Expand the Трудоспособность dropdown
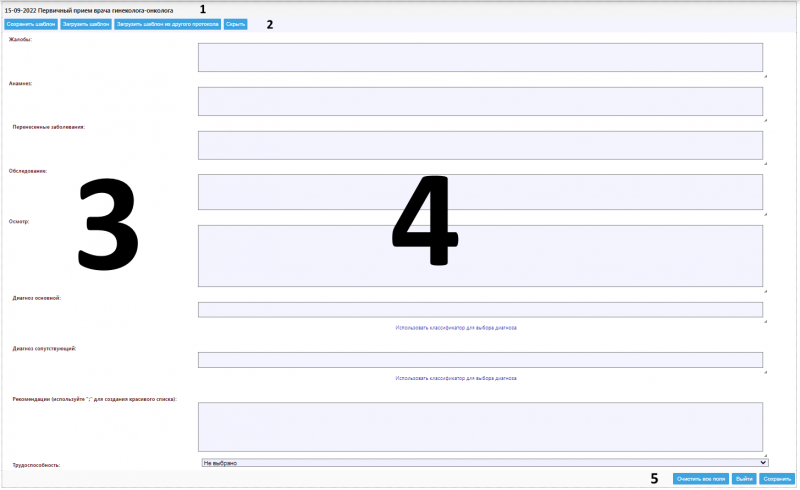 [484, 463]
